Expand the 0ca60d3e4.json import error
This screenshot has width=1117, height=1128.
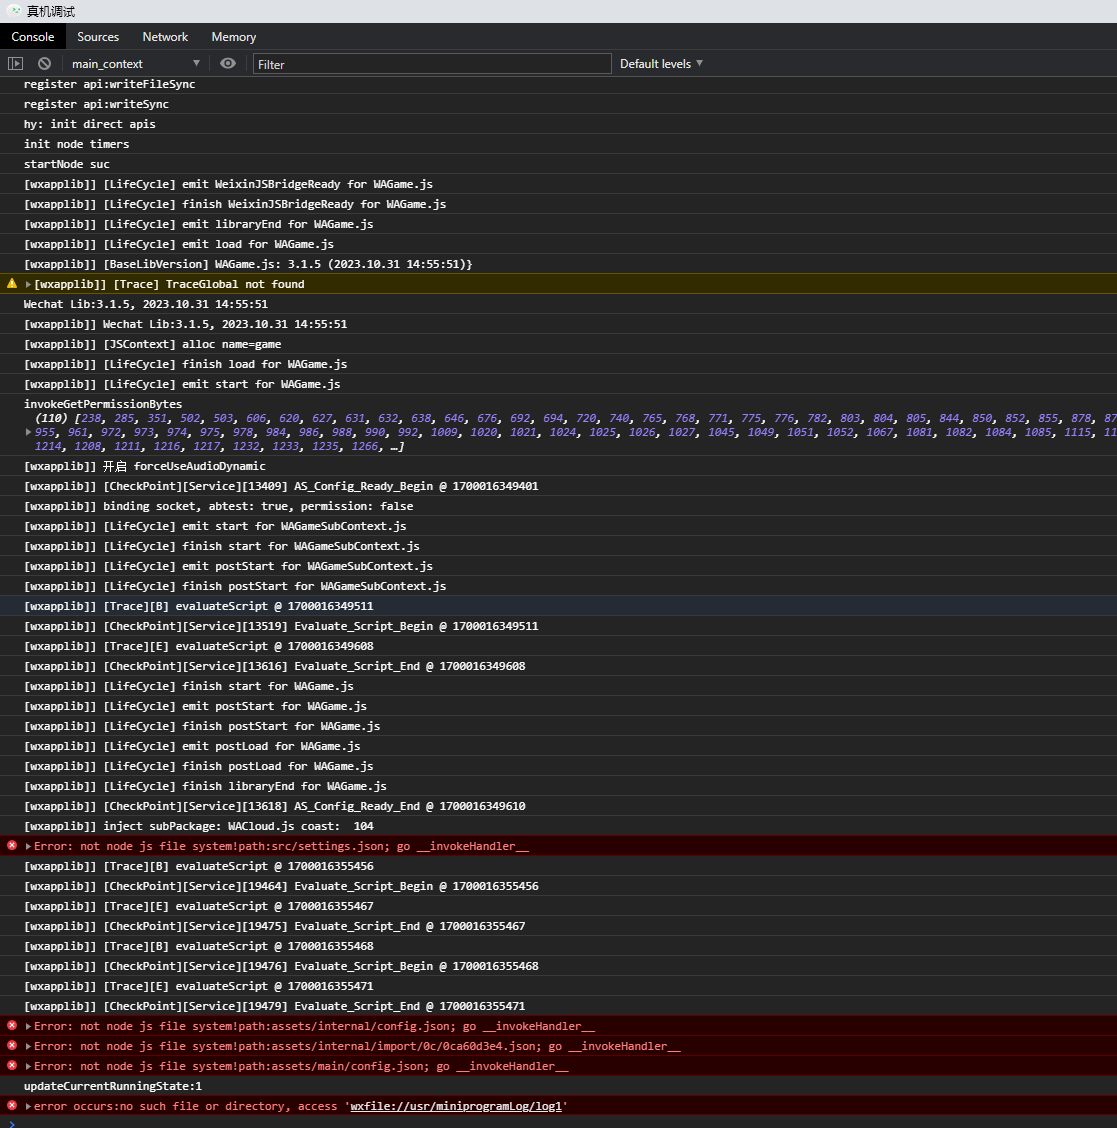[x=28, y=1047]
